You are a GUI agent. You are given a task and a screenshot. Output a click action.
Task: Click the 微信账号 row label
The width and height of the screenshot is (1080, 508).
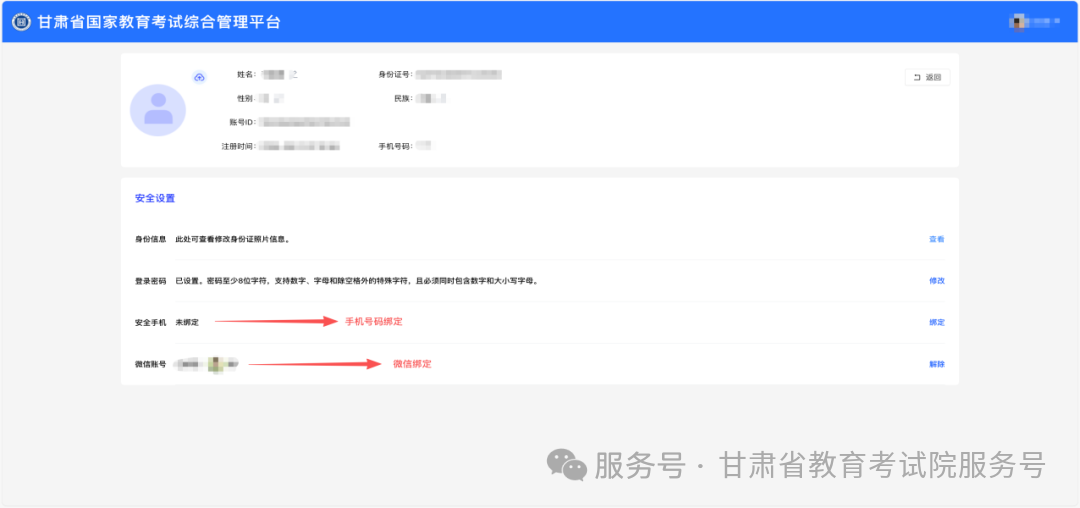(151, 365)
